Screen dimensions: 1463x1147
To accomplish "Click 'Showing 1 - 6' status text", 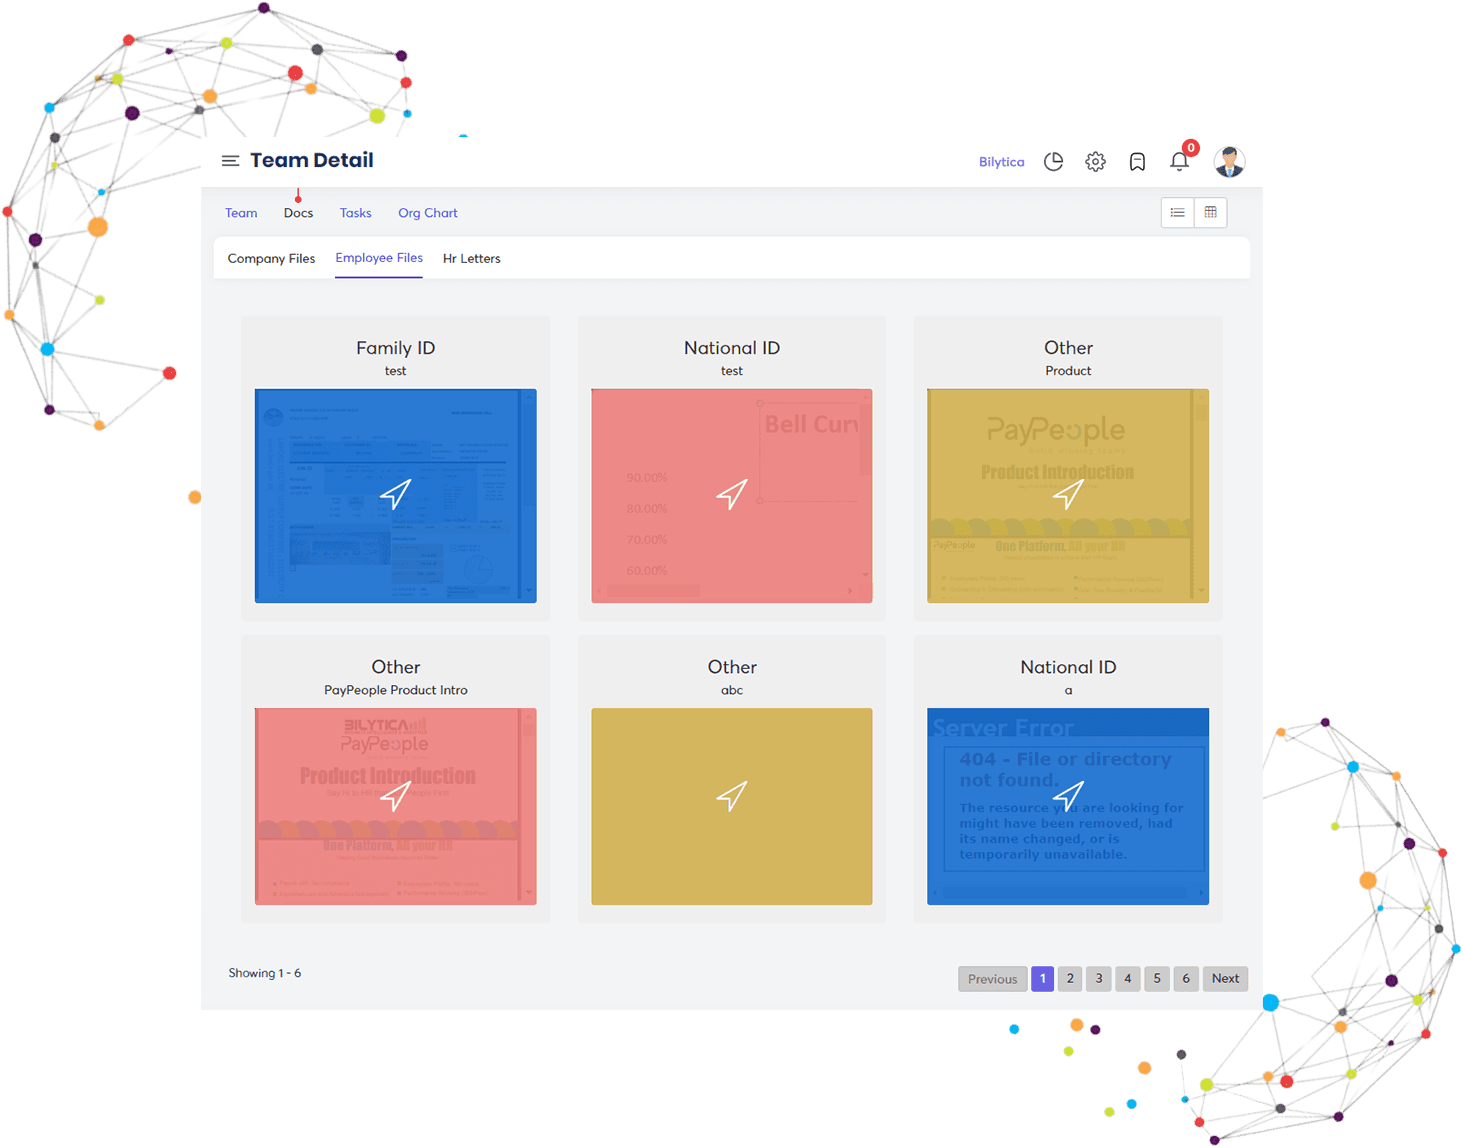I will pos(264,973).
